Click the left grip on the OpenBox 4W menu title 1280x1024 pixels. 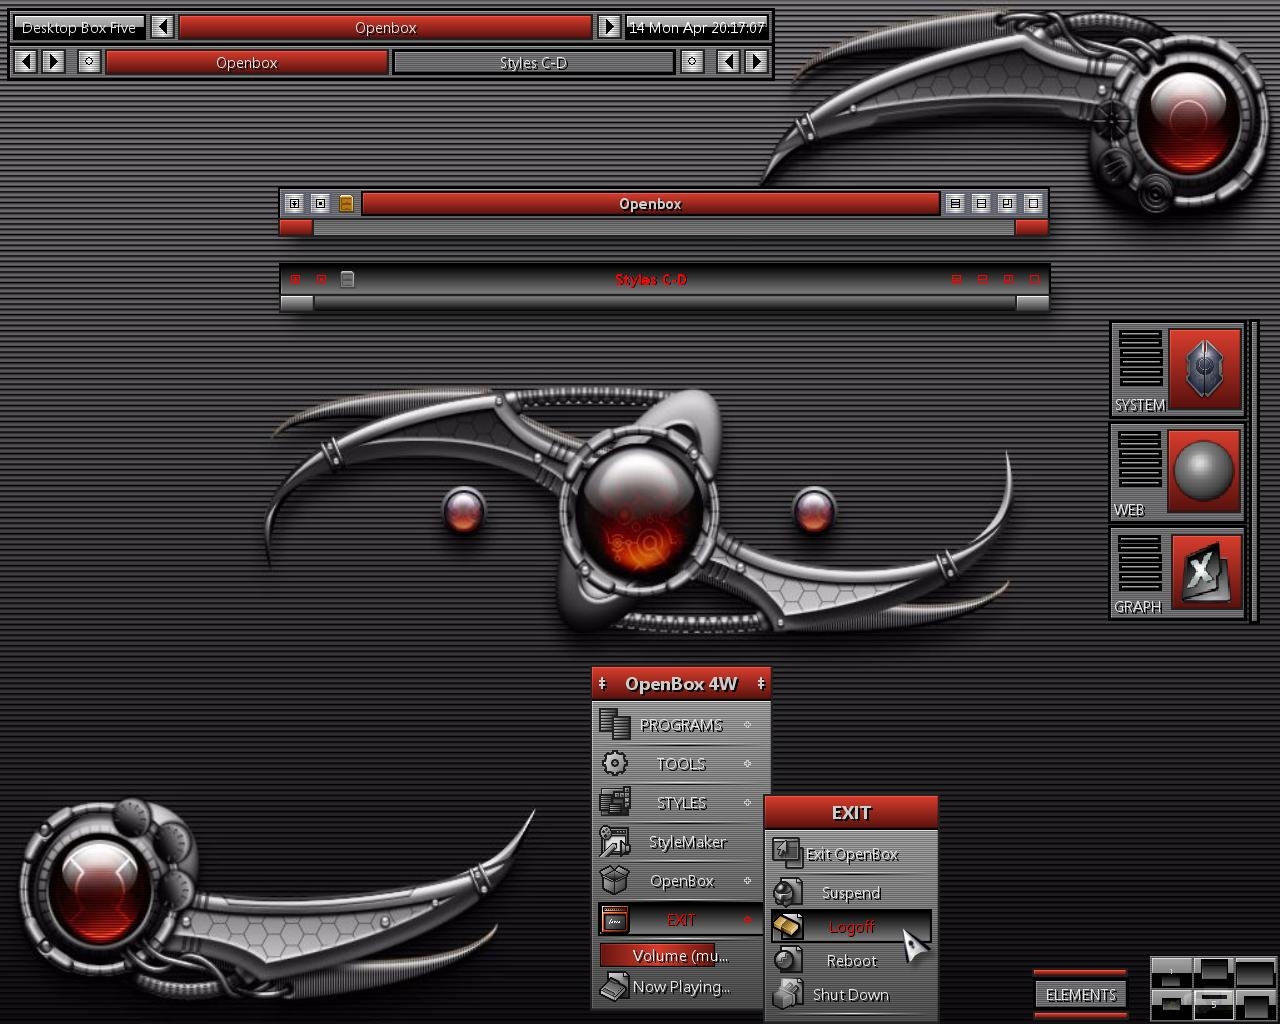click(602, 684)
